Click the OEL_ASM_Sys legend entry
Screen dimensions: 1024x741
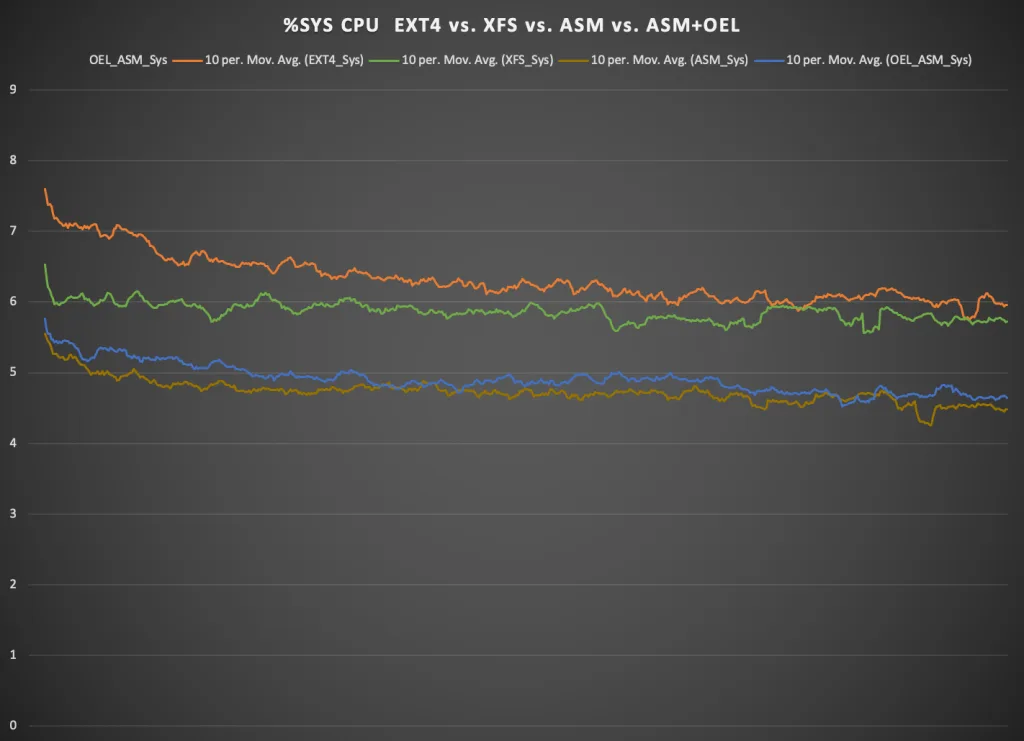pos(128,59)
